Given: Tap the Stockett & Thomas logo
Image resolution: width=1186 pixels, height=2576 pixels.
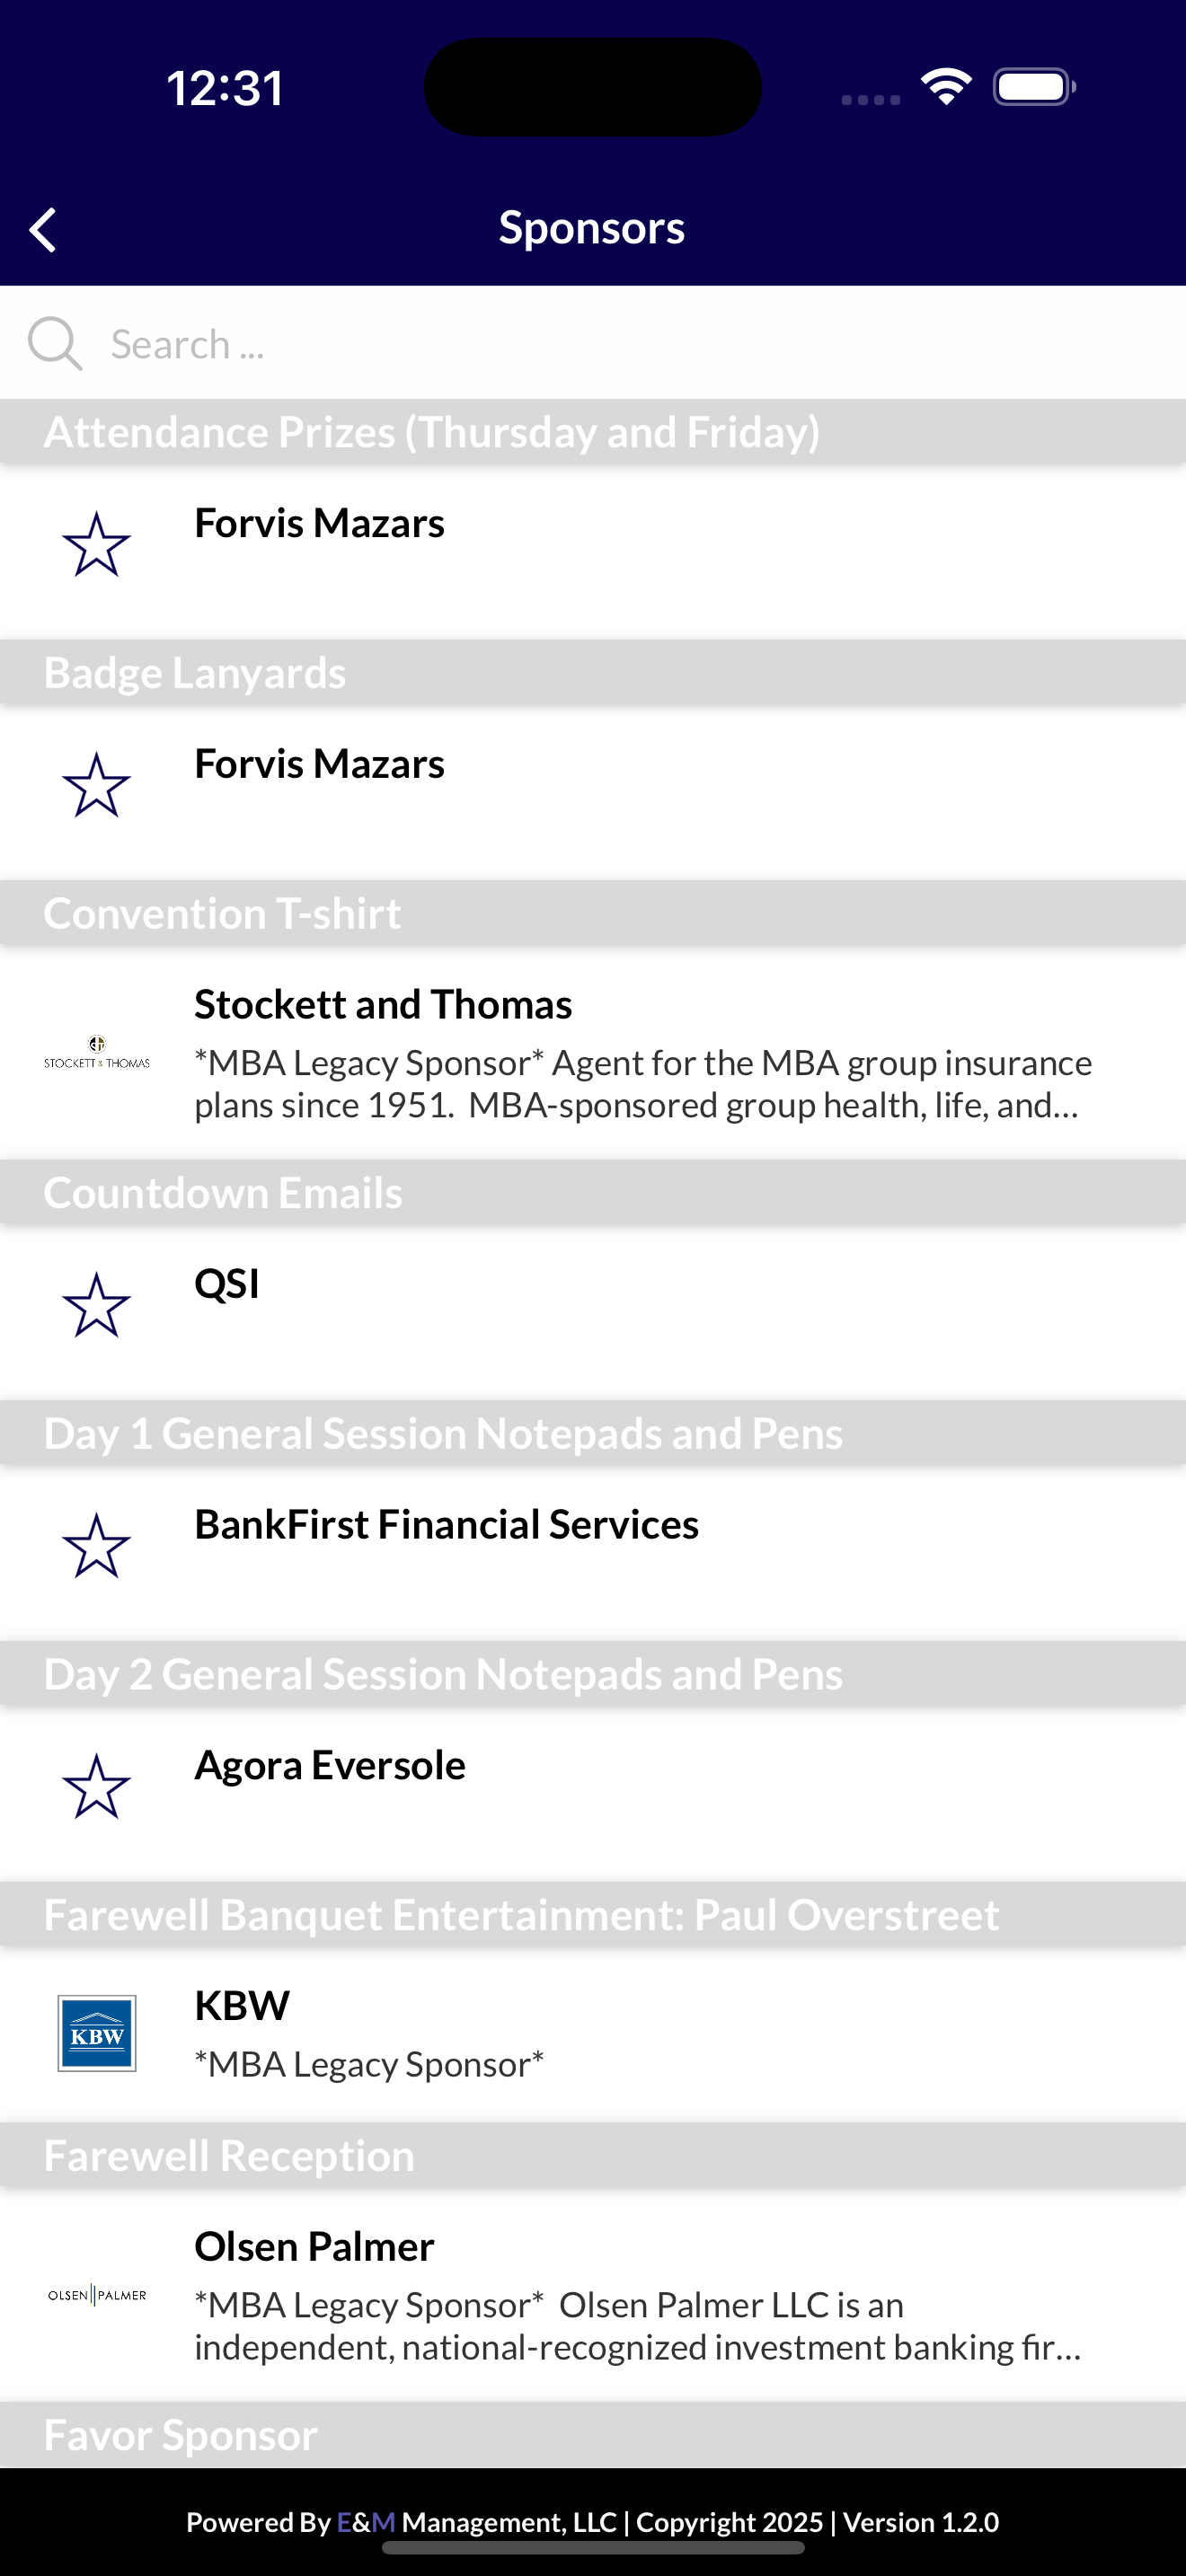Looking at the screenshot, I should tap(97, 1053).
